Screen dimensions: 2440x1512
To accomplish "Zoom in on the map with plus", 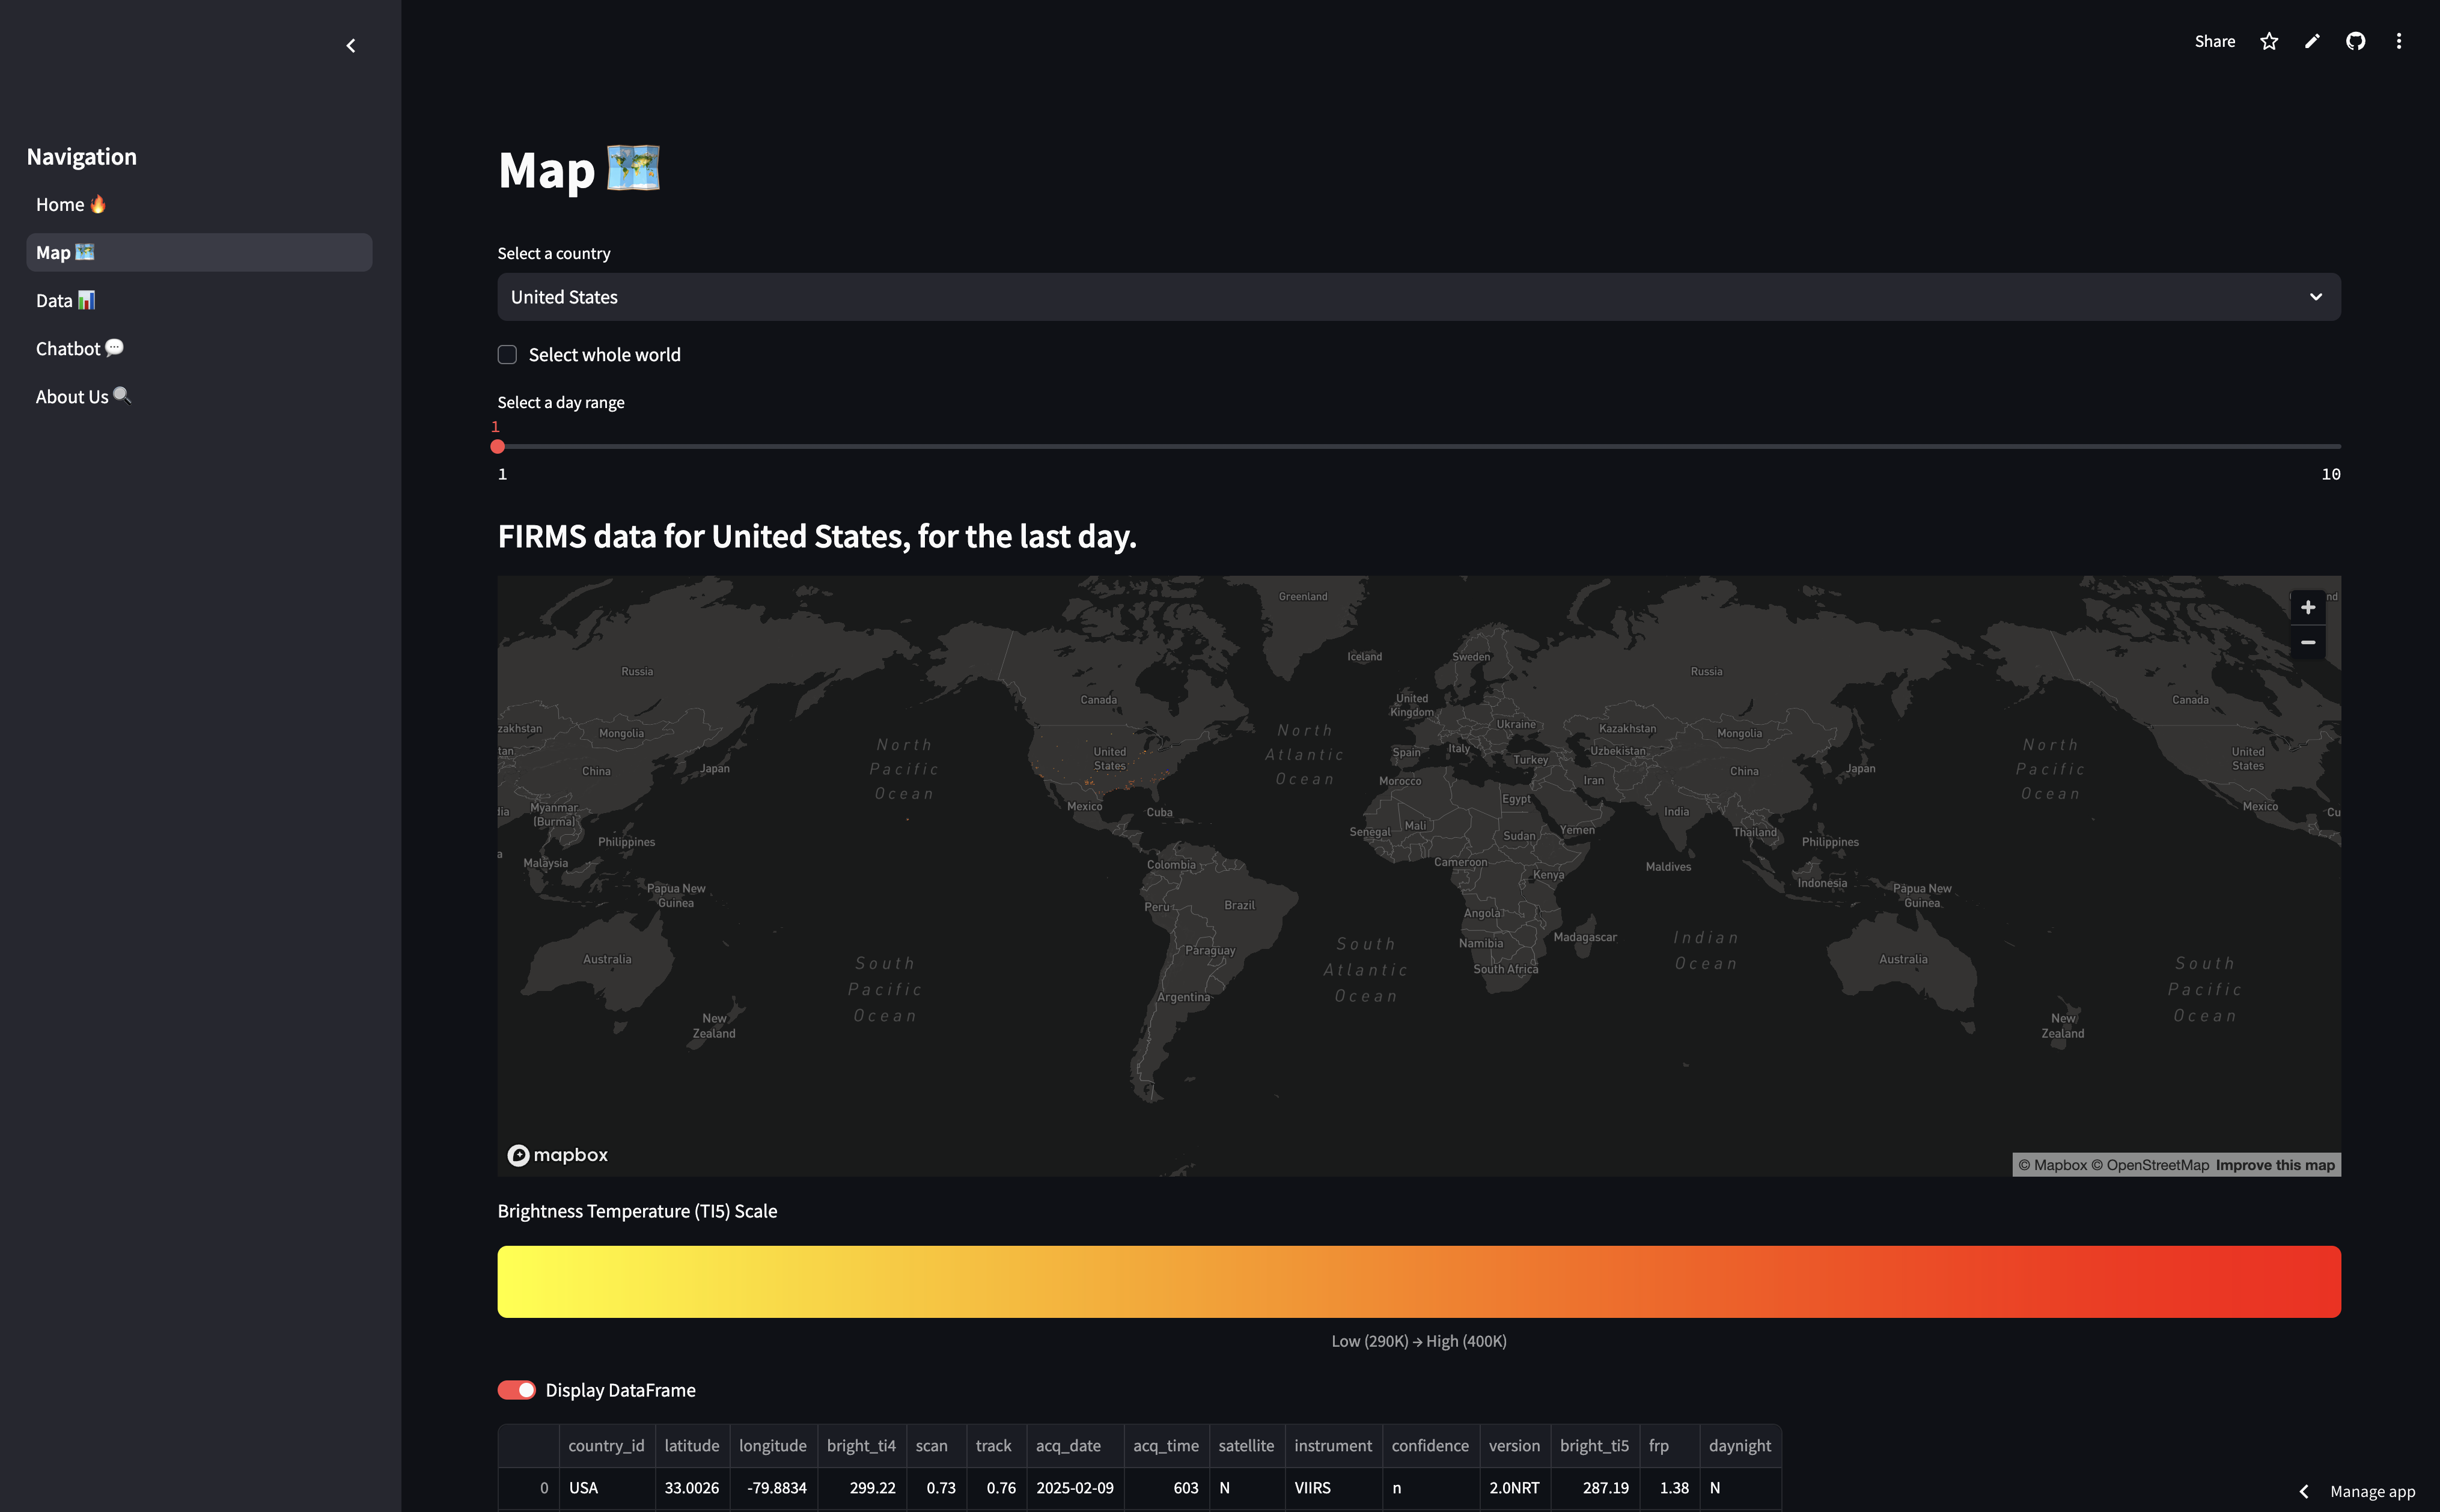I will (2308, 607).
